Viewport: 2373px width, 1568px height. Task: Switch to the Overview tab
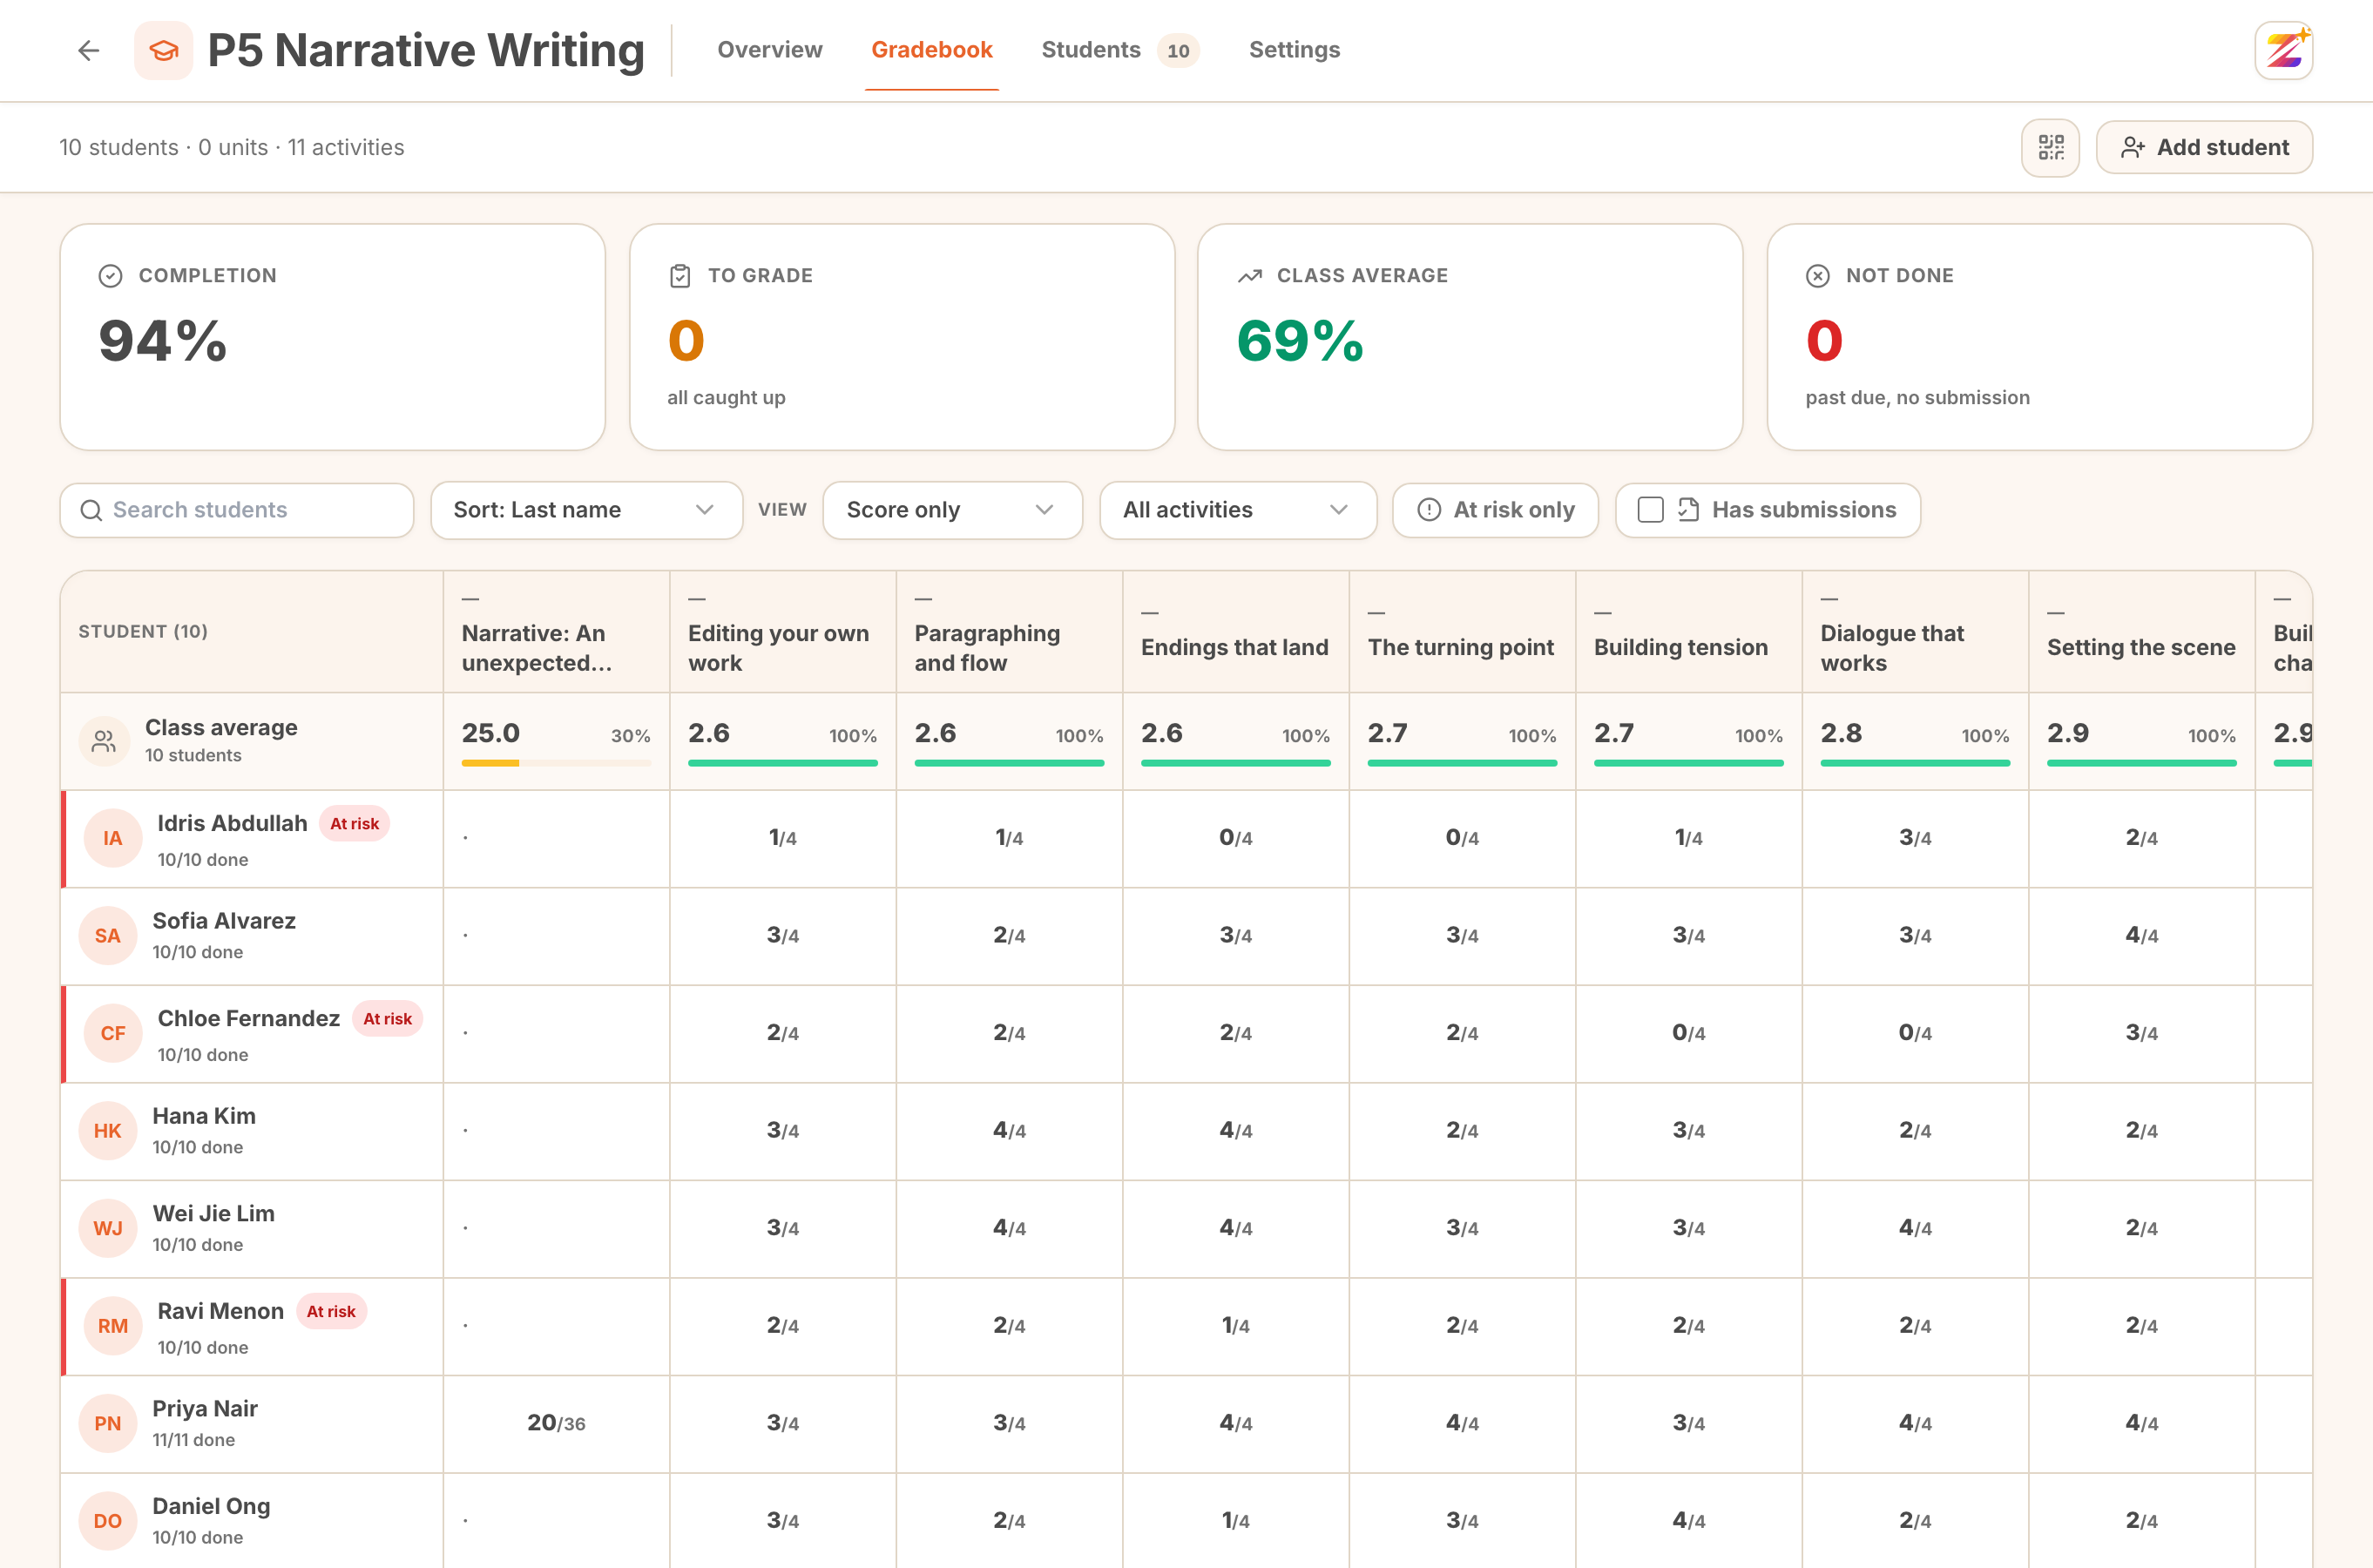(769, 50)
